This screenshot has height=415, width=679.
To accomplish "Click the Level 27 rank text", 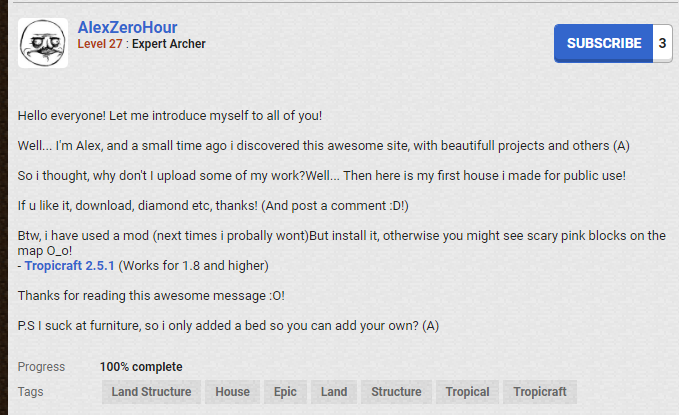I will click(x=101, y=45).
